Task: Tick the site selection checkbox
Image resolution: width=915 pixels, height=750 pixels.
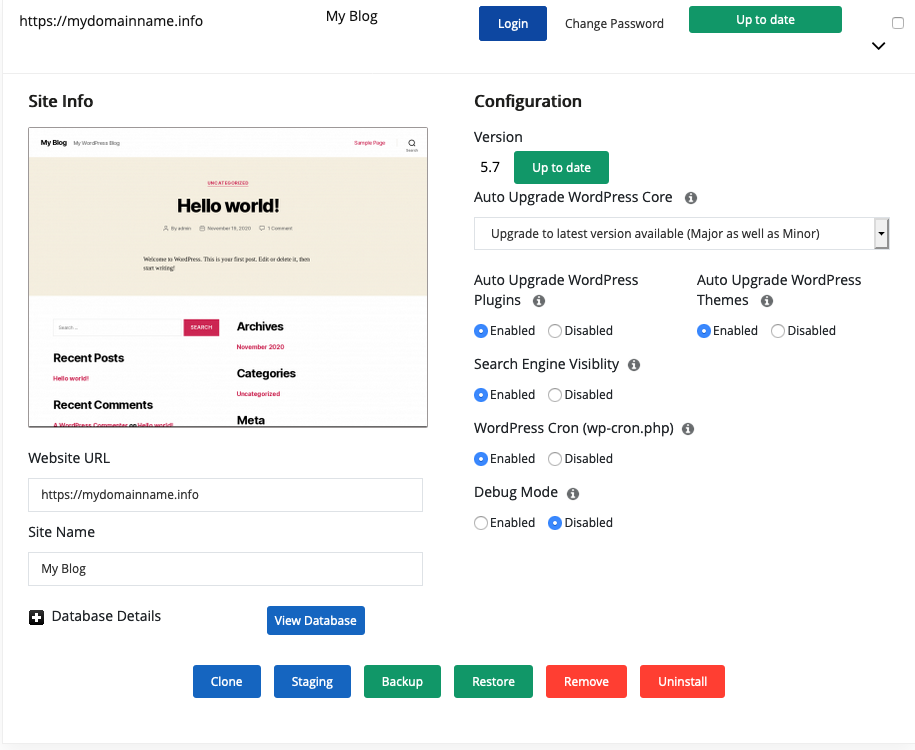Action: [897, 23]
